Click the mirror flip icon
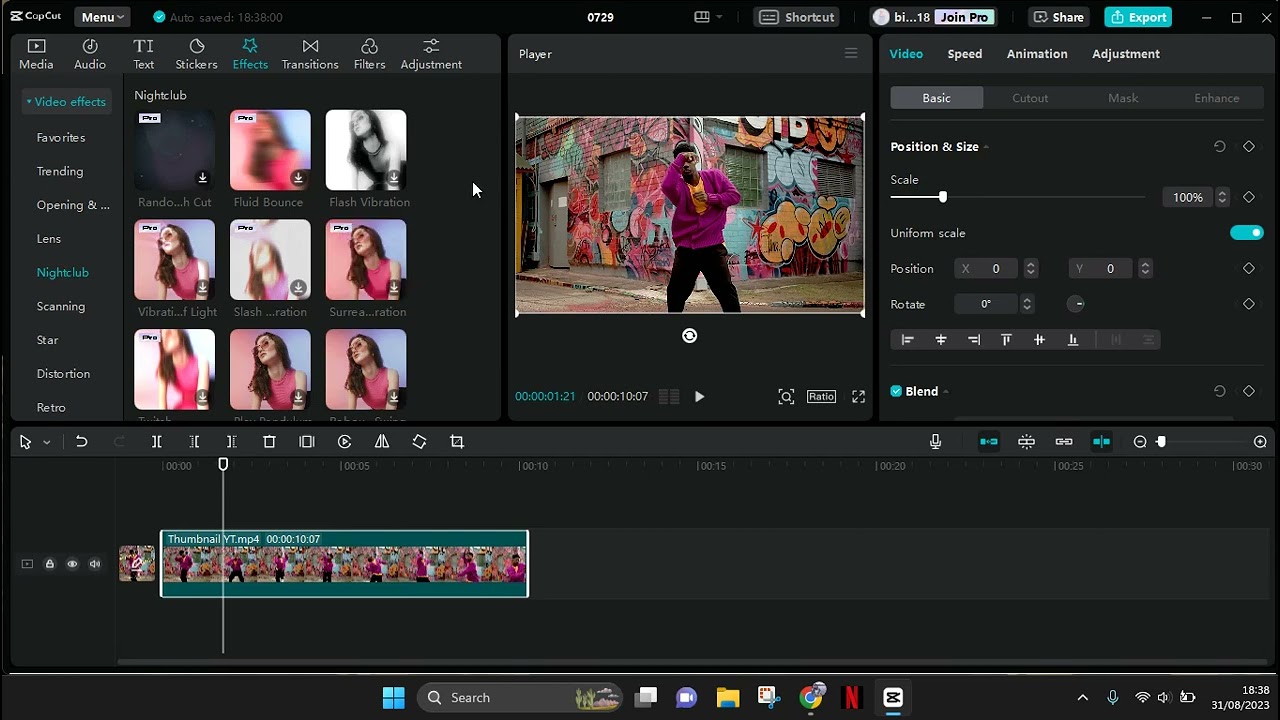The height and width of the screenshot is (720, 1280). (x=382, y=442)
